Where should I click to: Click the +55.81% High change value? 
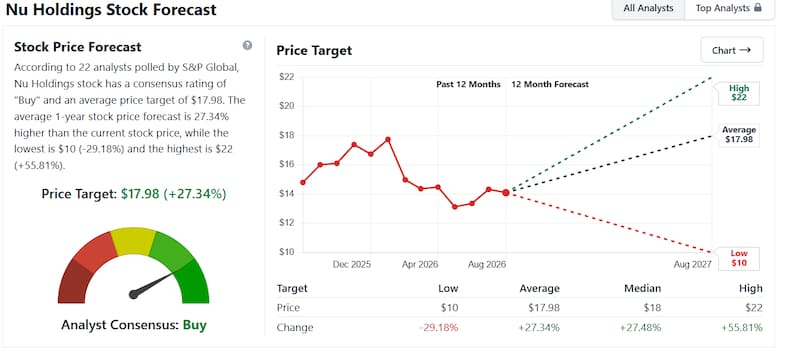(x=742, y=327)
